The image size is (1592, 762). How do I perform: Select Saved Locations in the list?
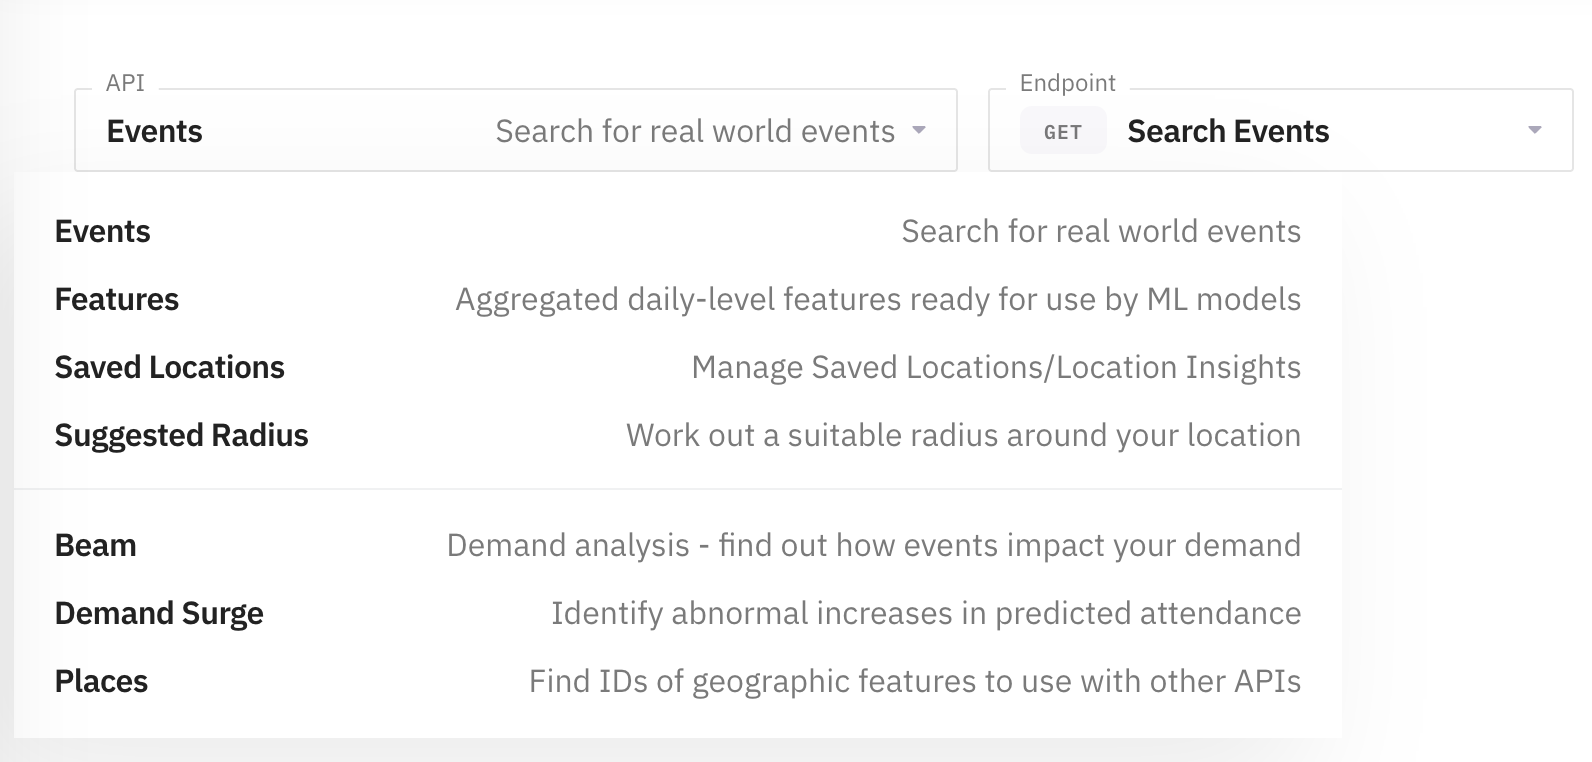tap(678, 367)
